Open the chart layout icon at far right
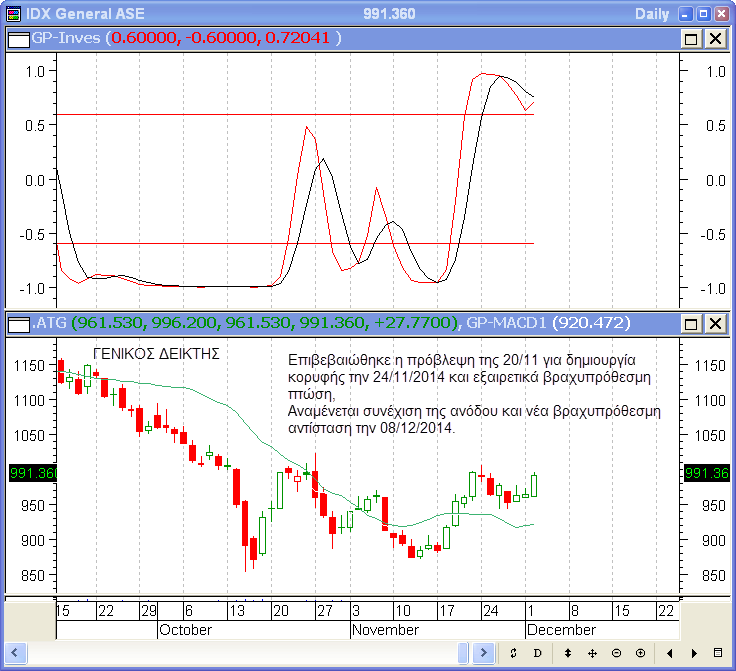The image size is (736, 671). [718, 653]
